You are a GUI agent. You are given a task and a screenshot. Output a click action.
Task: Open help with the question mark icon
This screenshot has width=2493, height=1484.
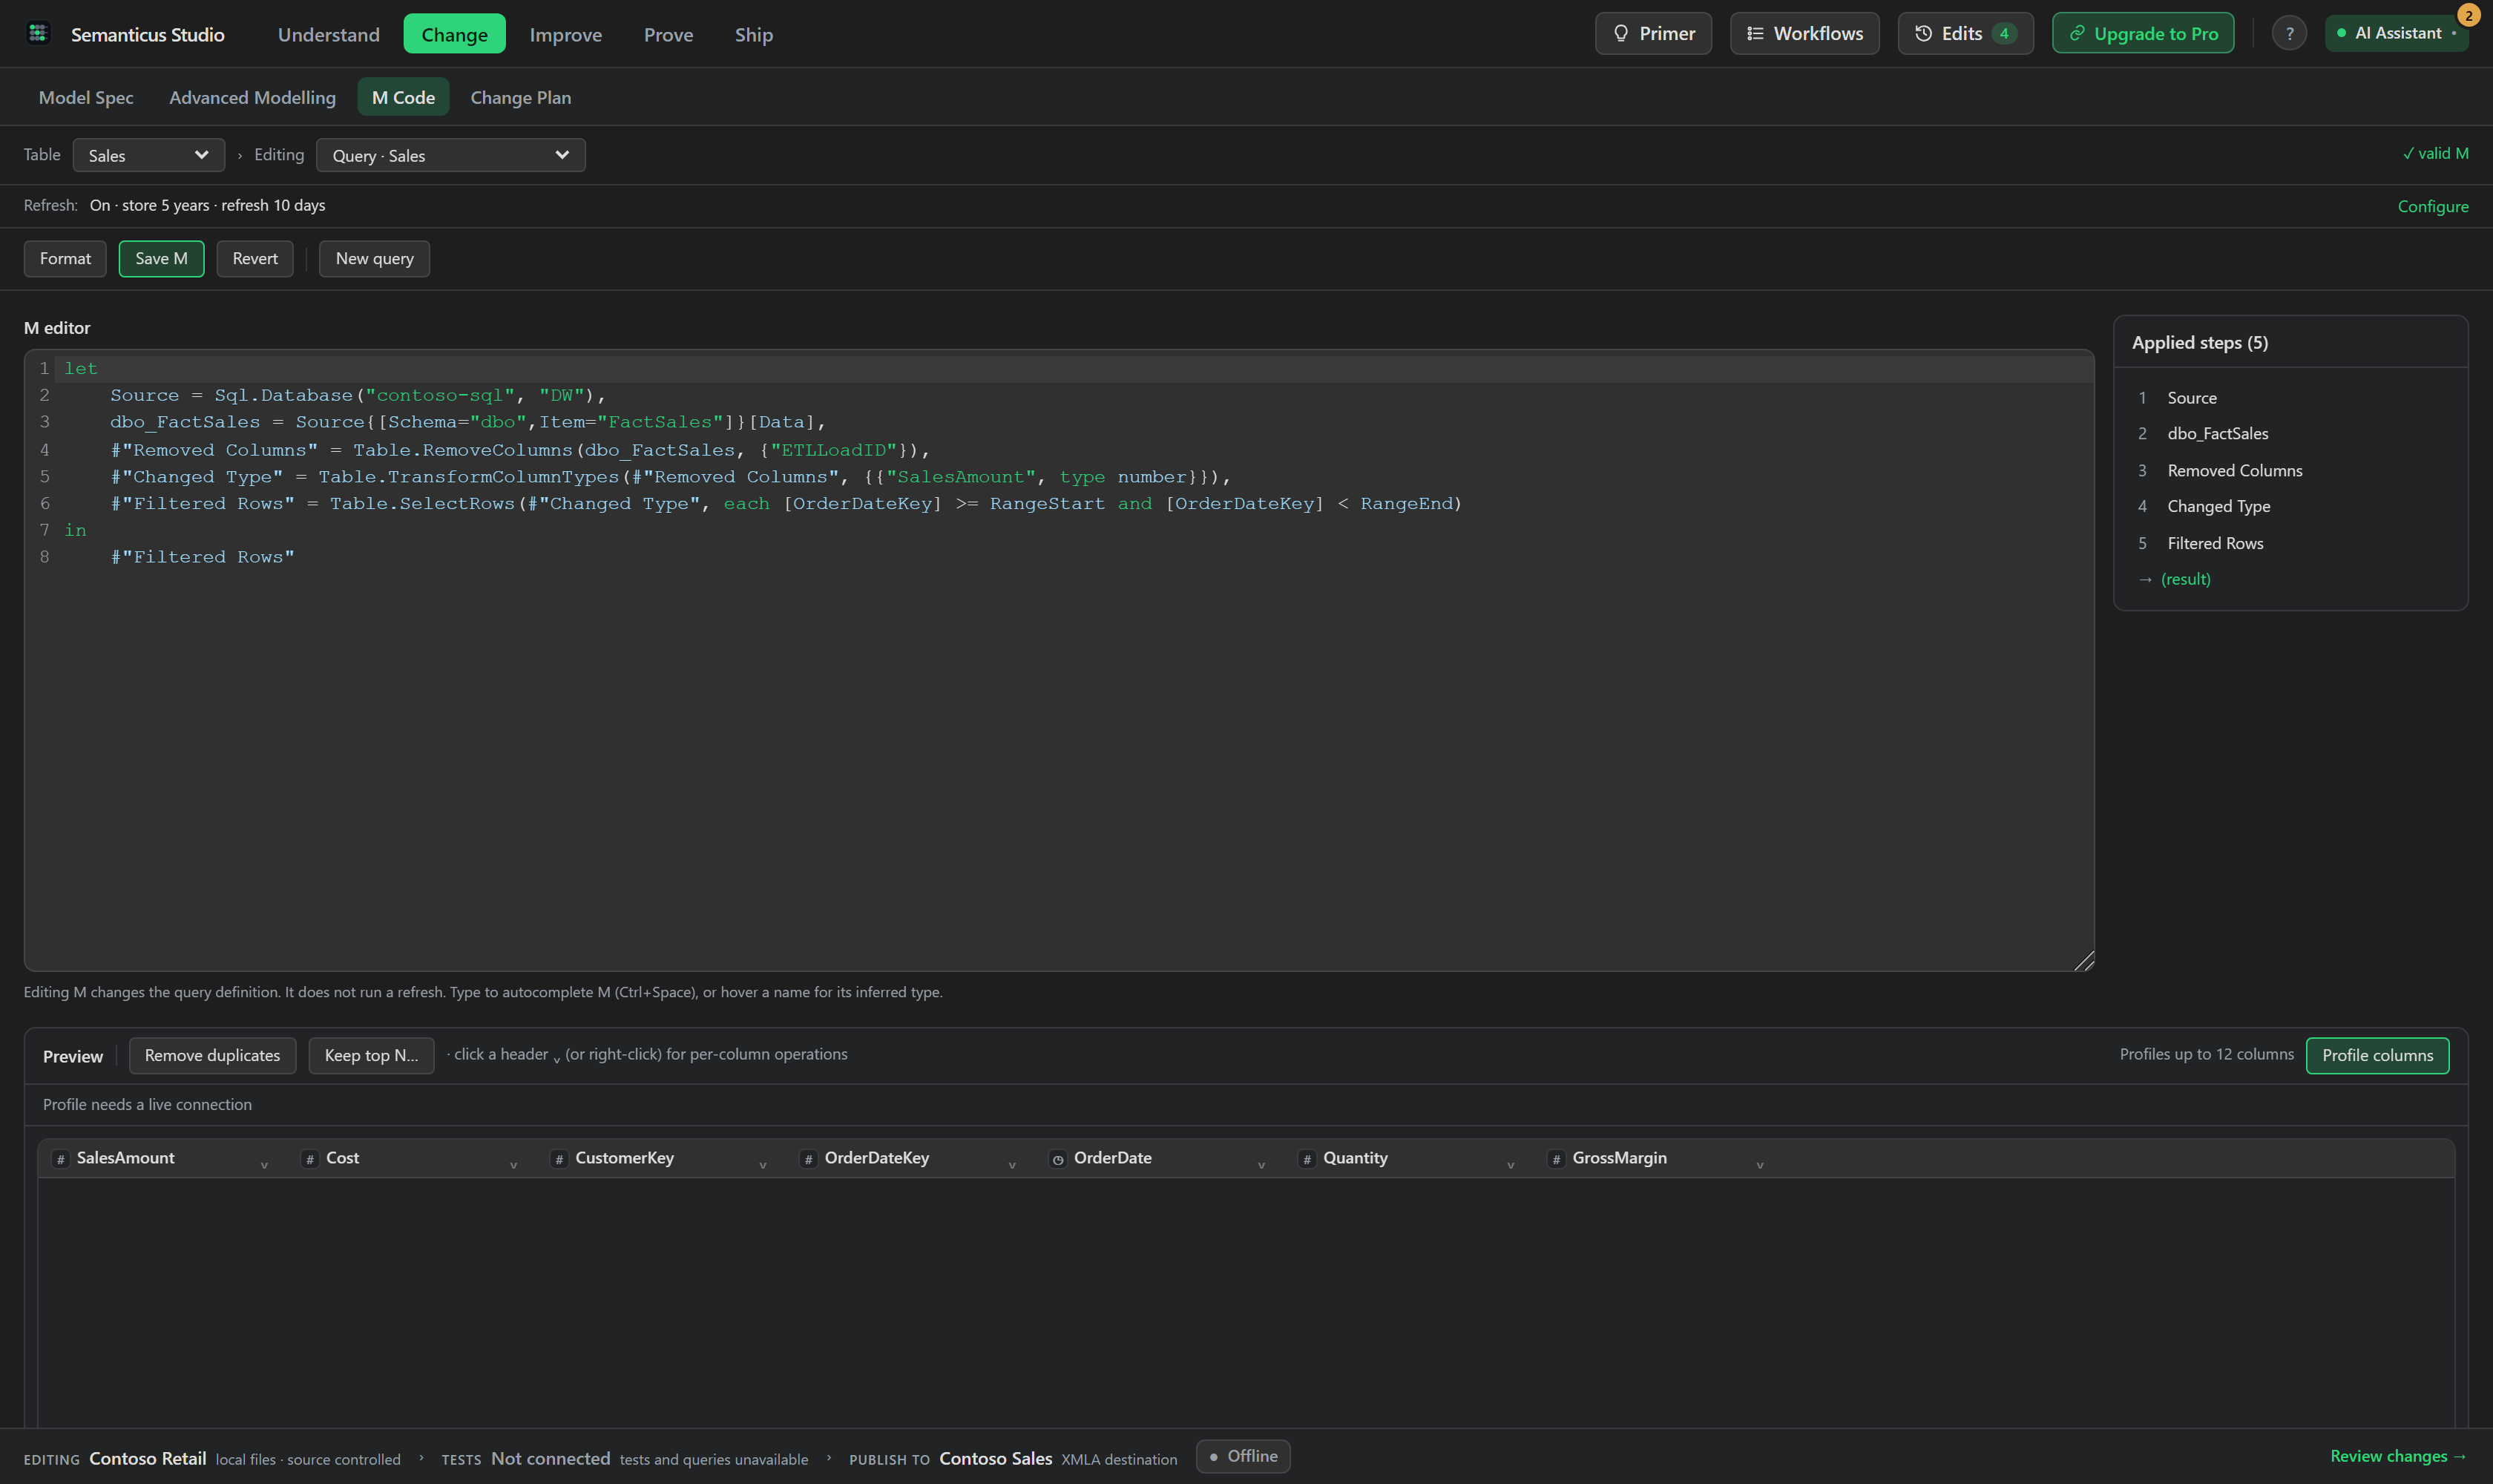[x=2289, y=33]
